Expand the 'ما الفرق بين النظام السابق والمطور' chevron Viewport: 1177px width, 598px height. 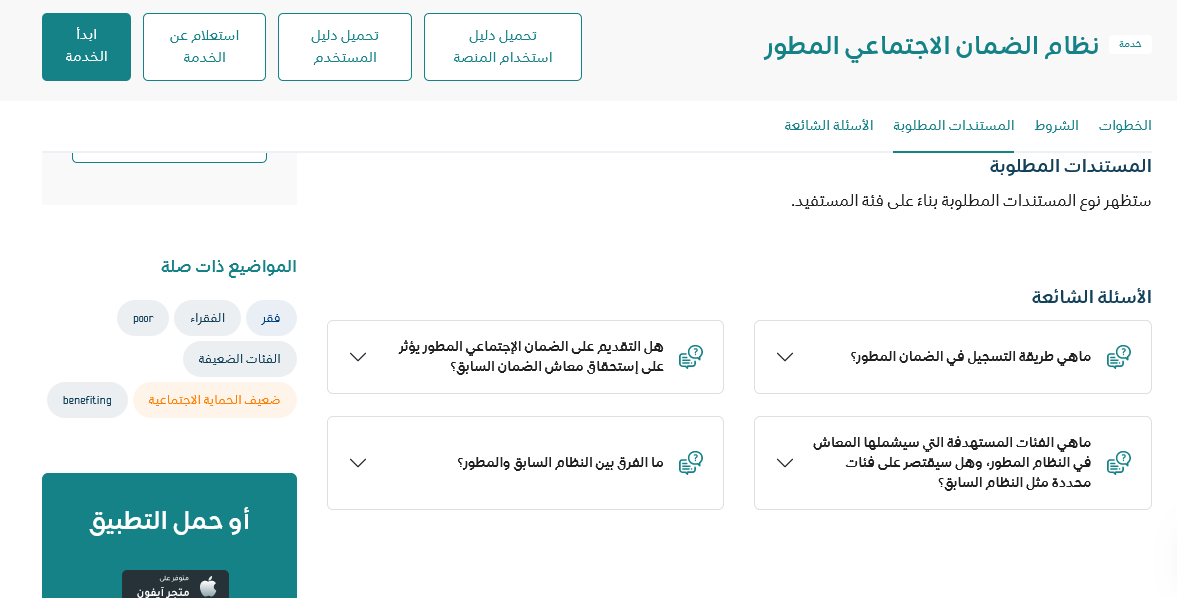point(358,462)
